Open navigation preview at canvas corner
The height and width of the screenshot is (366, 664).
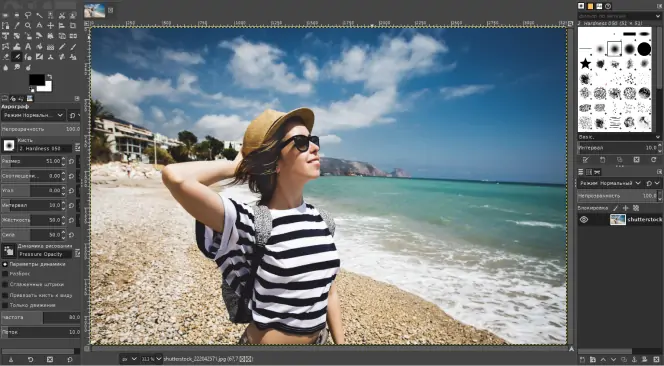pyautogui.click(x=571, y=349)
